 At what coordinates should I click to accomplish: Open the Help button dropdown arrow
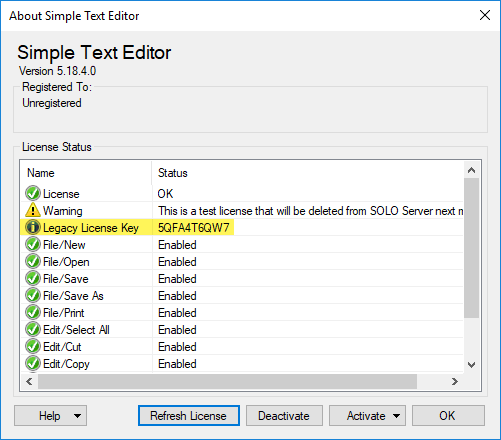point(77,416)
